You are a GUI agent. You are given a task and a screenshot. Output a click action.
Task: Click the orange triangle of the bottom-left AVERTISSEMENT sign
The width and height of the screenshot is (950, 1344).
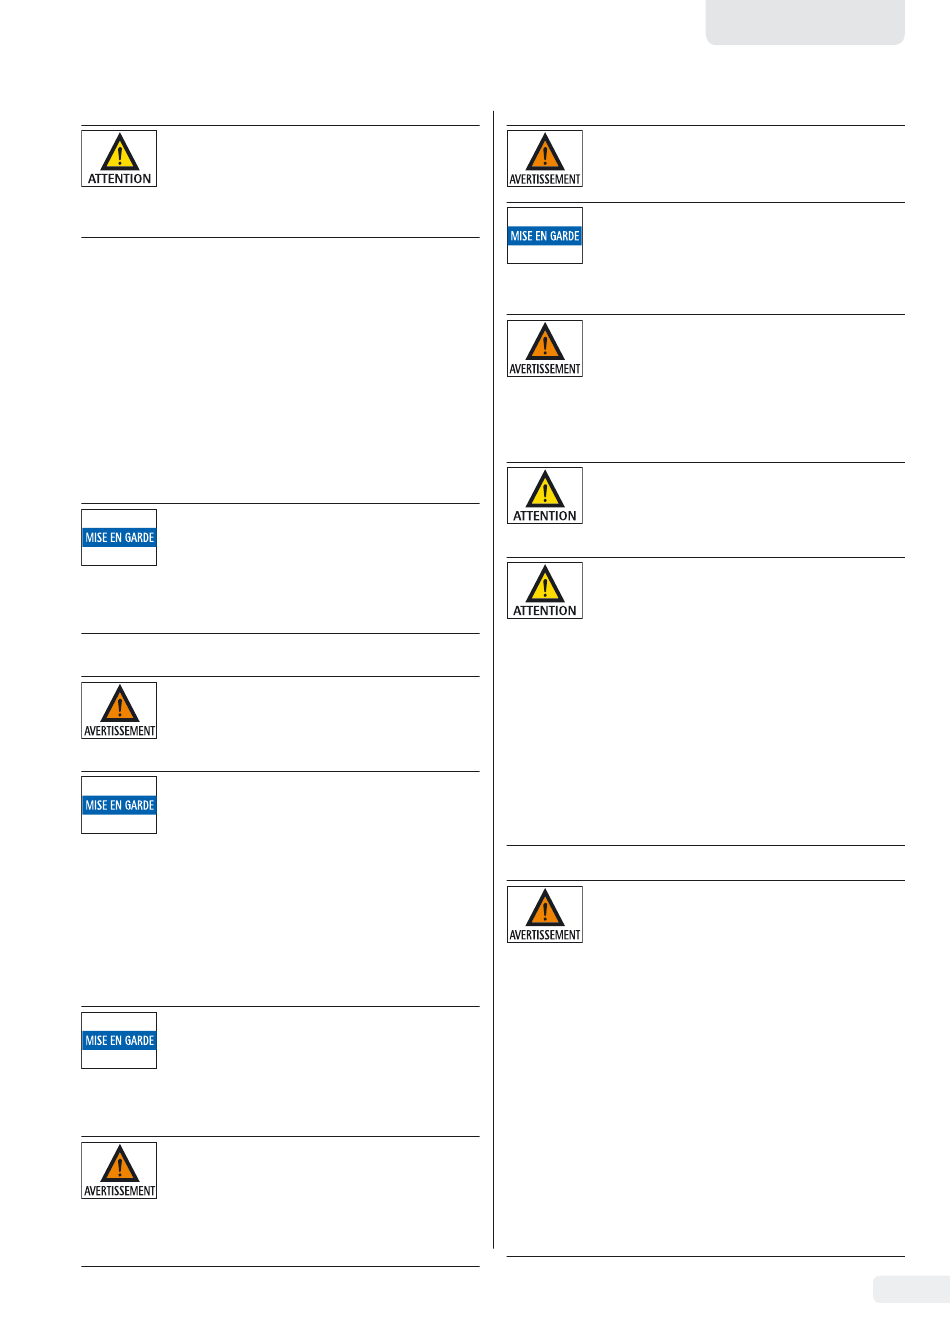point(120,1164)
